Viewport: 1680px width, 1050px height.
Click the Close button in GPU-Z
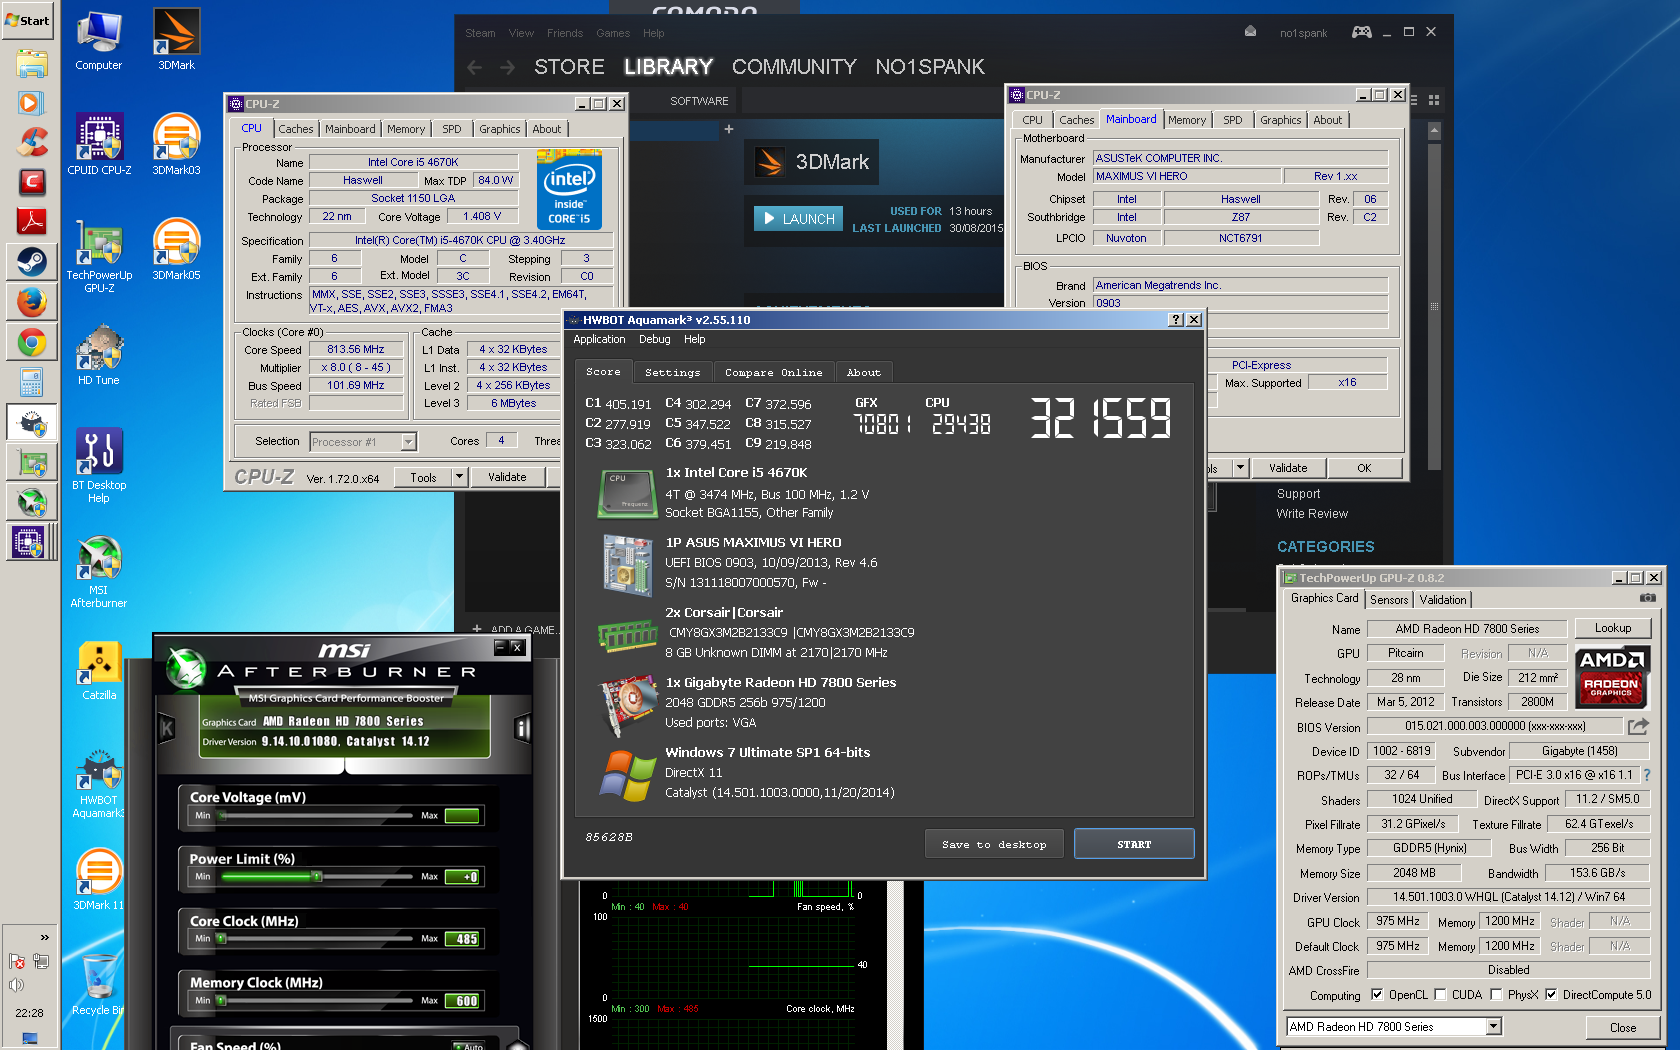coord(1623,1027)
